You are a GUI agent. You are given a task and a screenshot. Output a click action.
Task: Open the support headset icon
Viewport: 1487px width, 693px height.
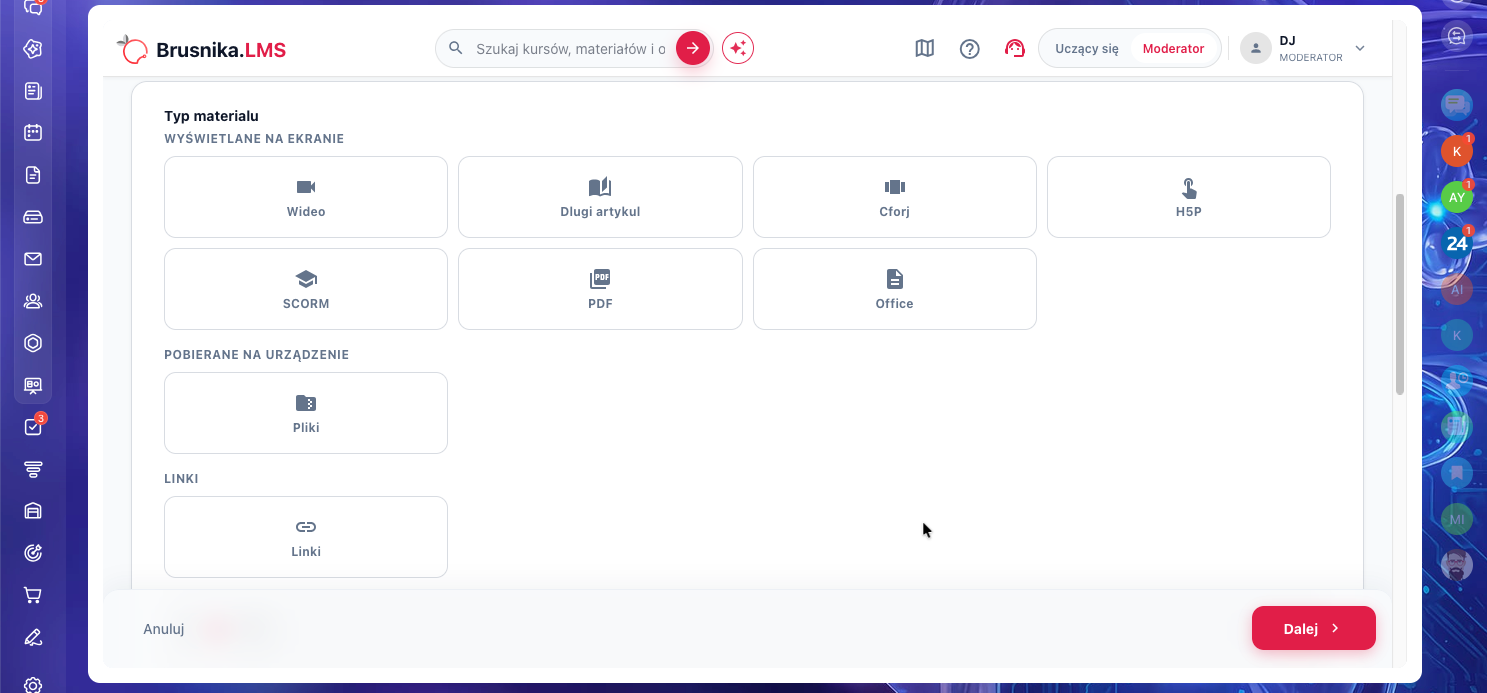point(1015,48)
